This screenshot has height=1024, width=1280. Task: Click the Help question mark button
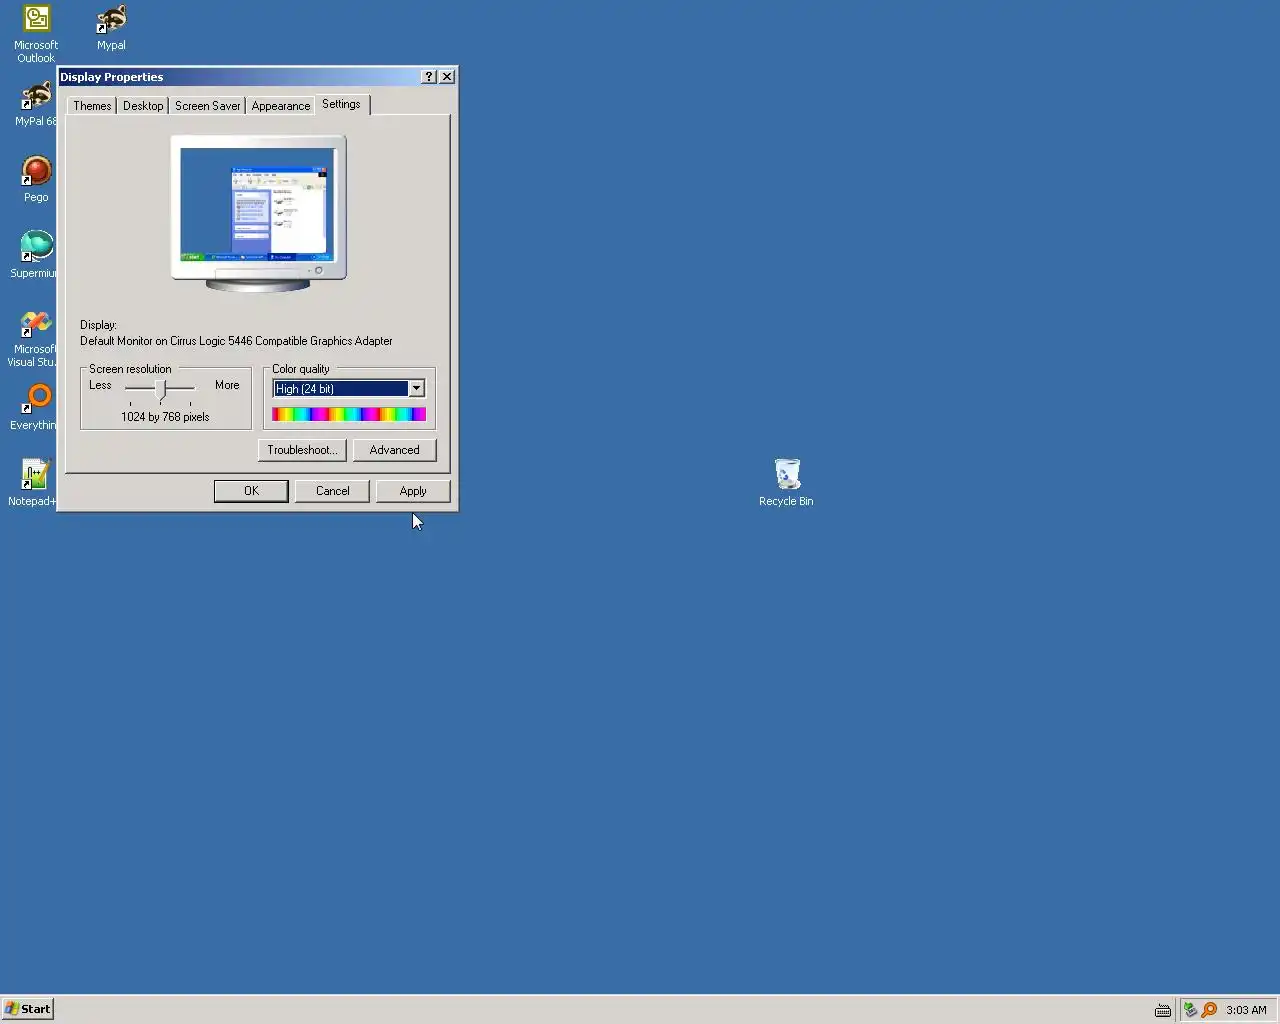coord(429,77)
